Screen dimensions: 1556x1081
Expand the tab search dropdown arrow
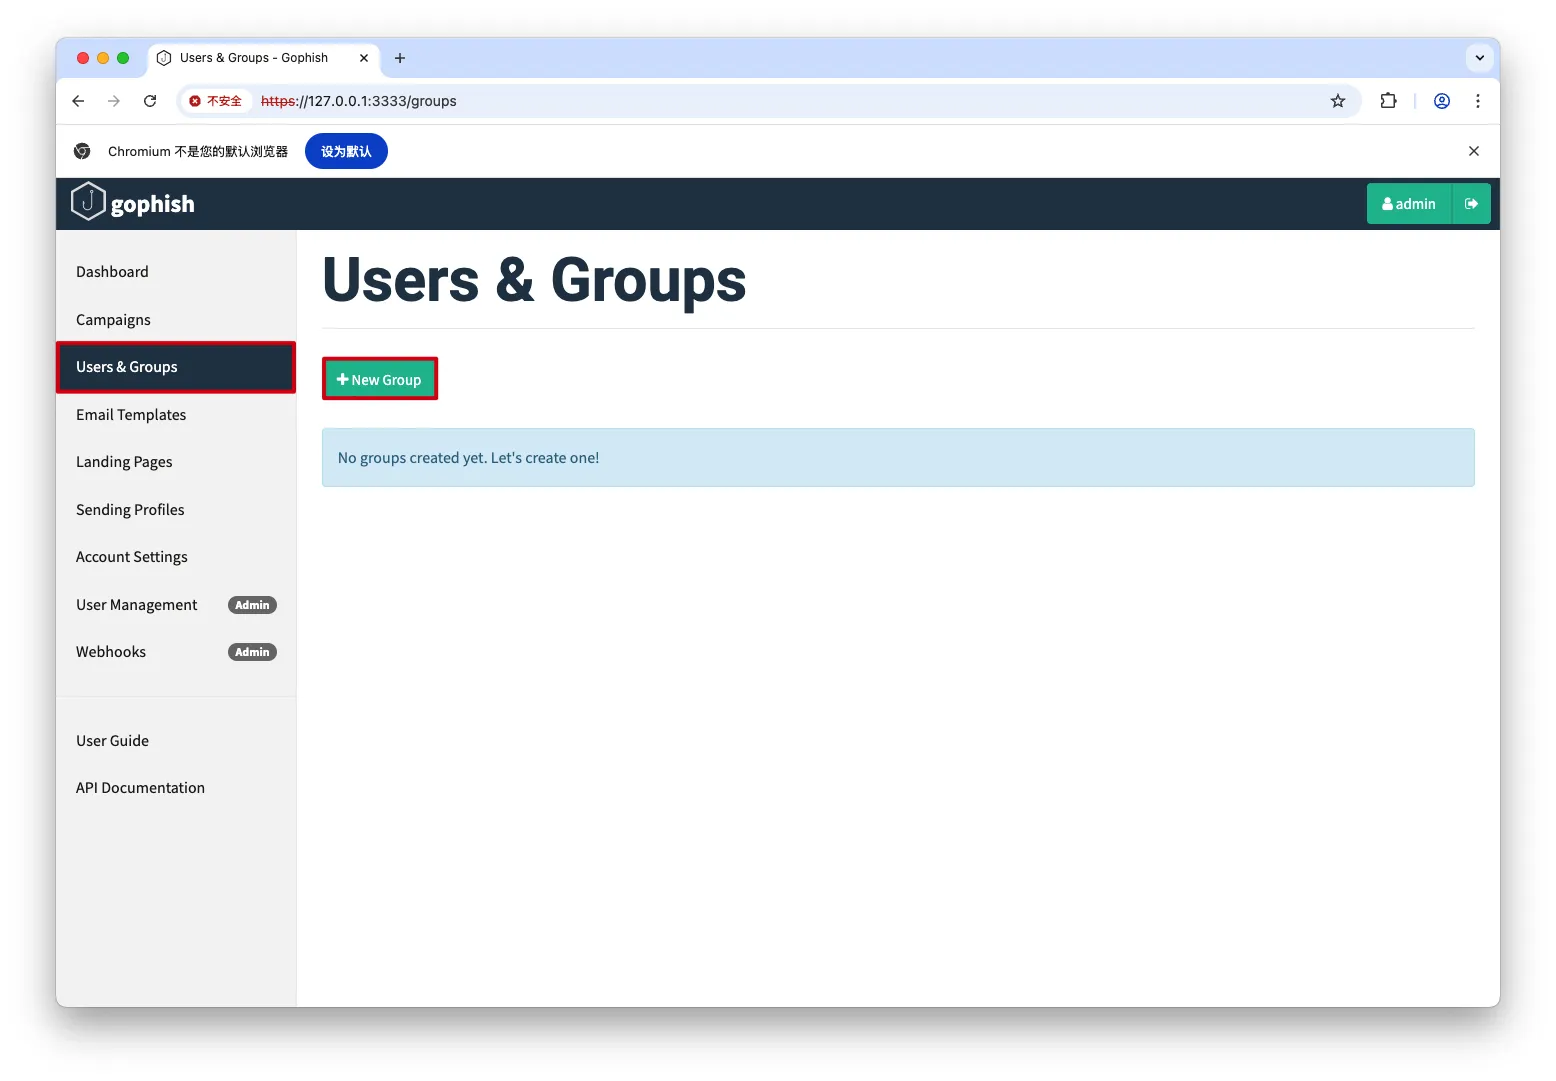pyautogui.click(x=1479, y=58)
